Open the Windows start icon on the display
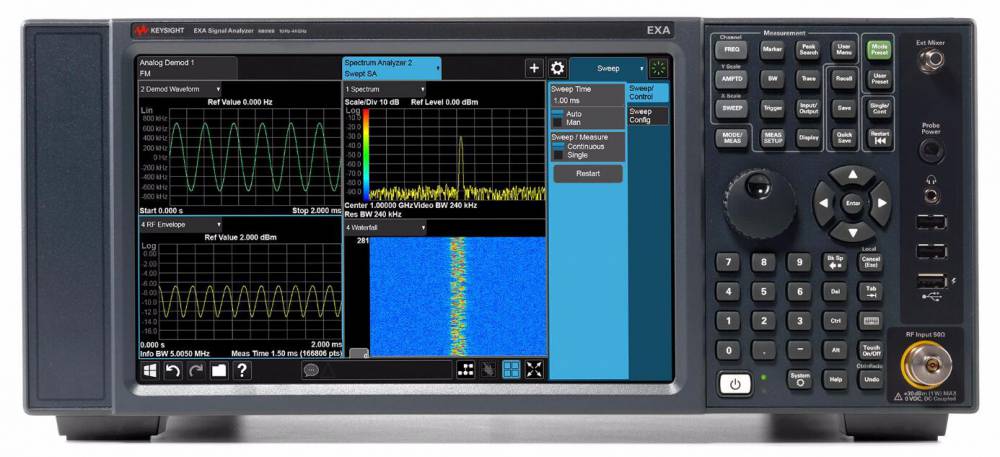This screenshot has height=457, width=1000. coord(151,370)
